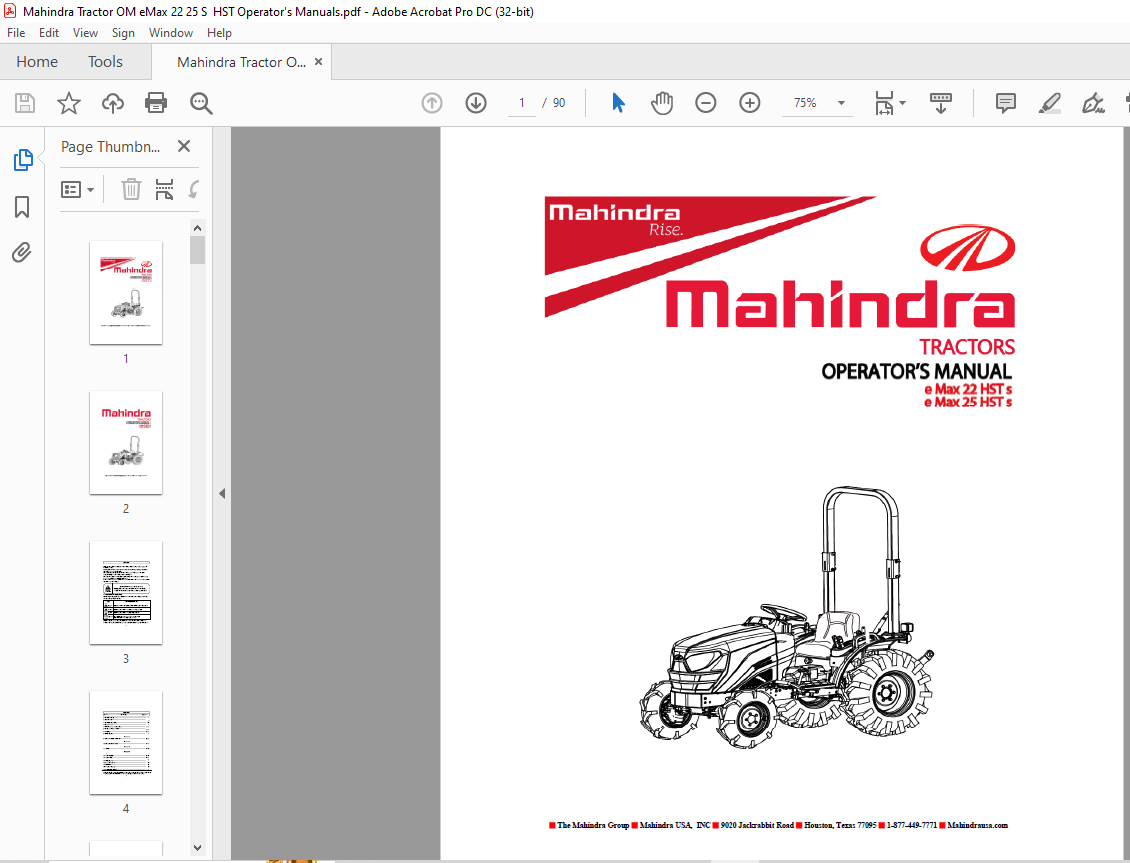Click the scrolling mode icon

point(940,103)
